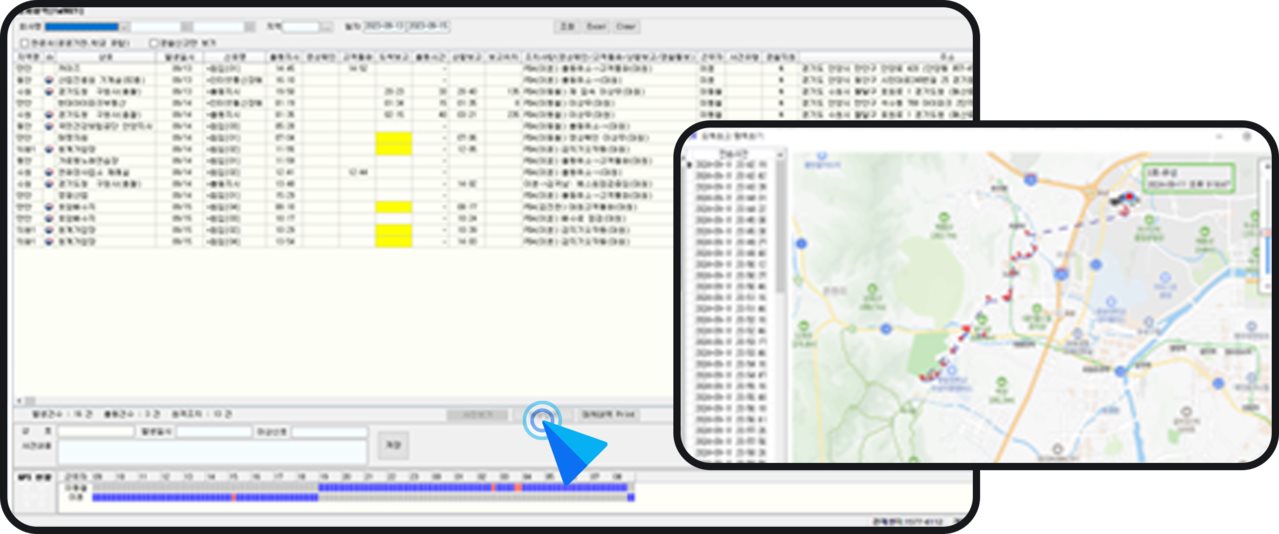Image resolution: width=1279 pixels, height=534 pixels.
Task: Open the region combo box beside the date fields
Action: click(306, 26)
